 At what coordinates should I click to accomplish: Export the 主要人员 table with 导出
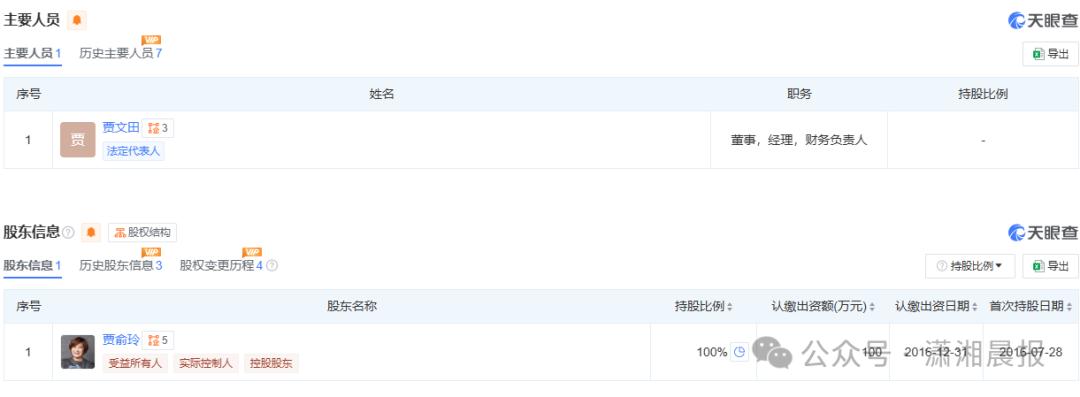(1050, 54)
